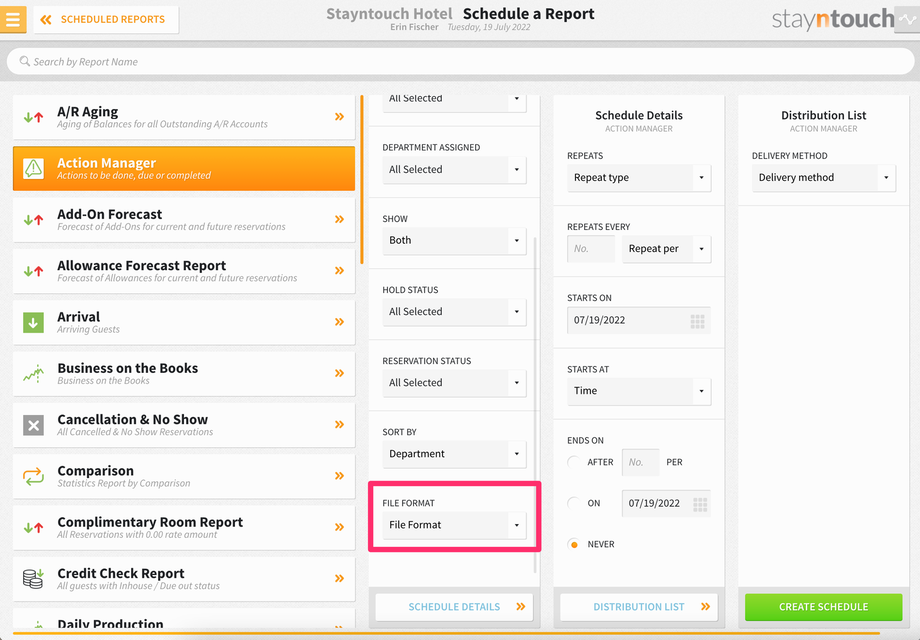Select the Credit Check Report

click(184, 578)
